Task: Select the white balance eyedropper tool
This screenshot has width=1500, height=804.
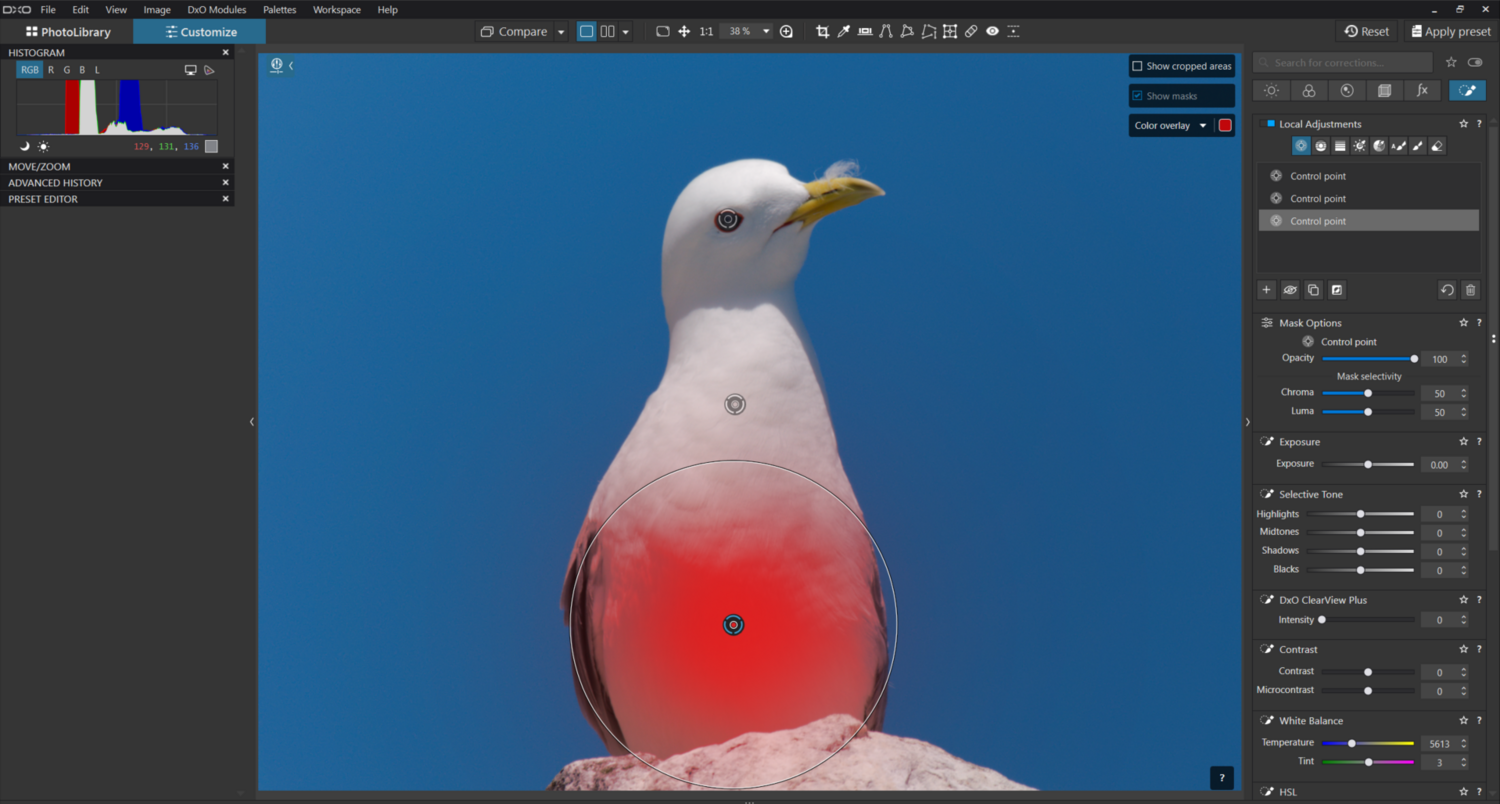Action: click(843, 31)
